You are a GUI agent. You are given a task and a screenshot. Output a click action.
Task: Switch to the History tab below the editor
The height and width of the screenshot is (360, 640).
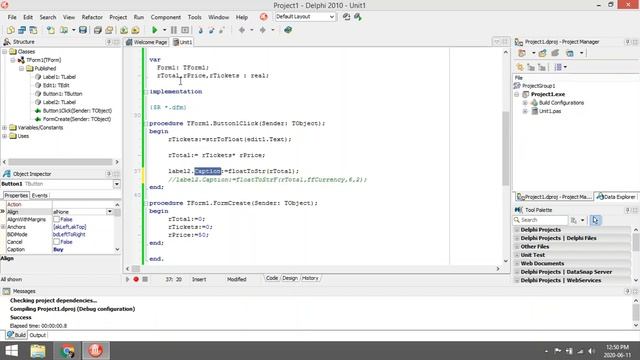(x=310, y=278)
